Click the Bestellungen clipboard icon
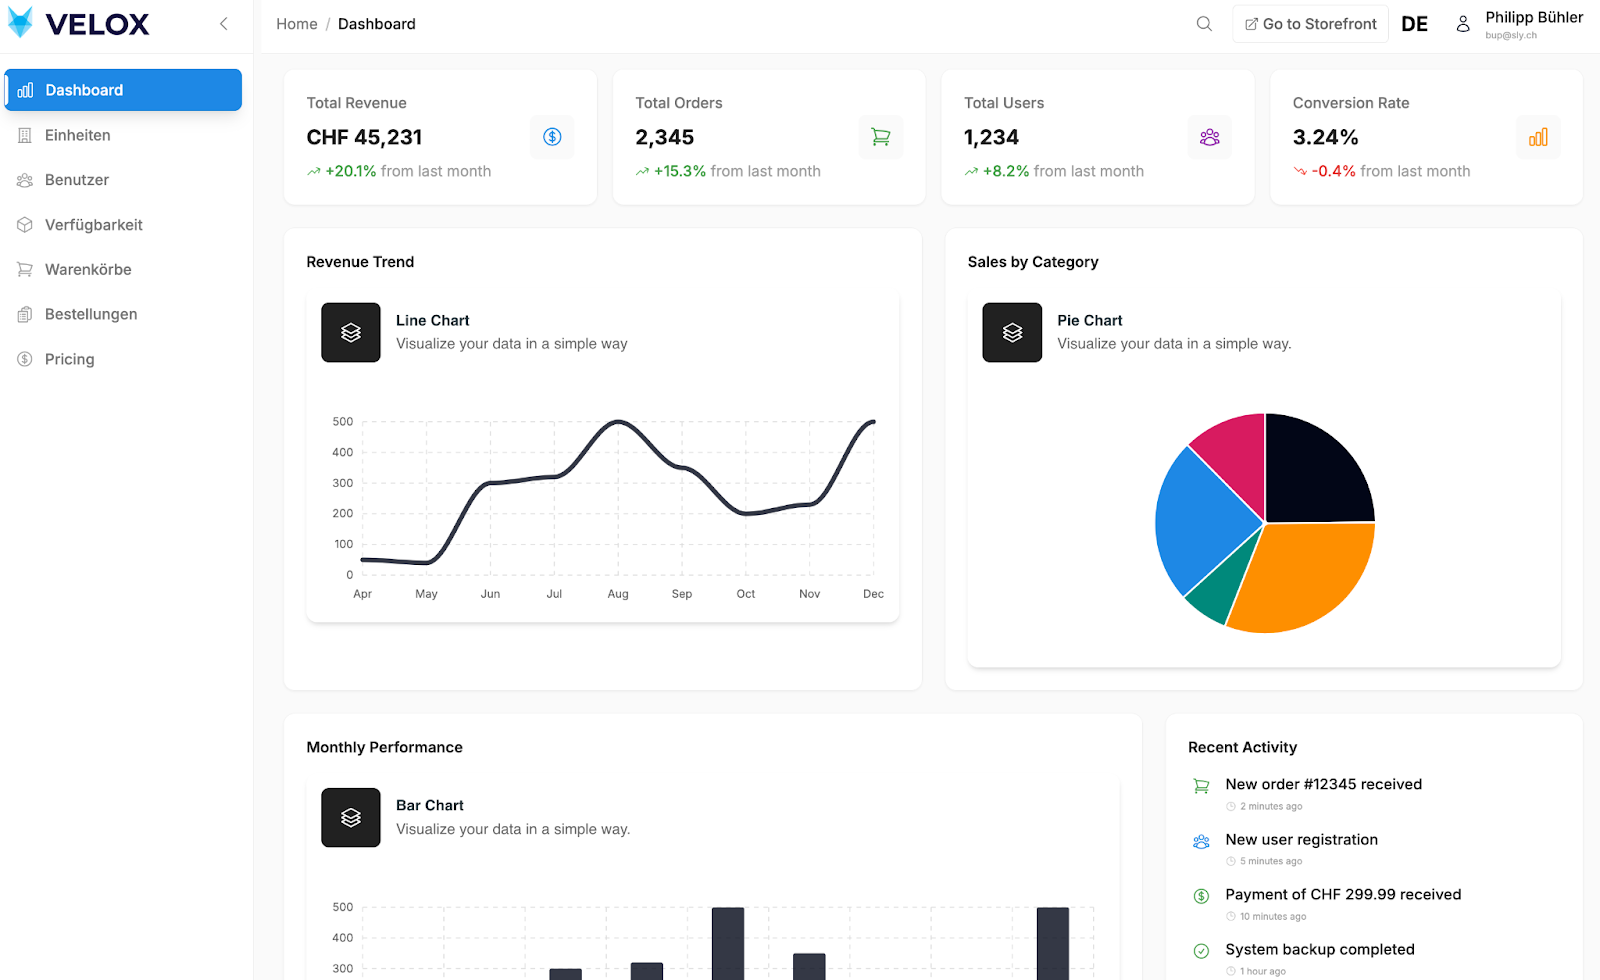The height and width of the screenshot is (980, 1600). (25, 314)
